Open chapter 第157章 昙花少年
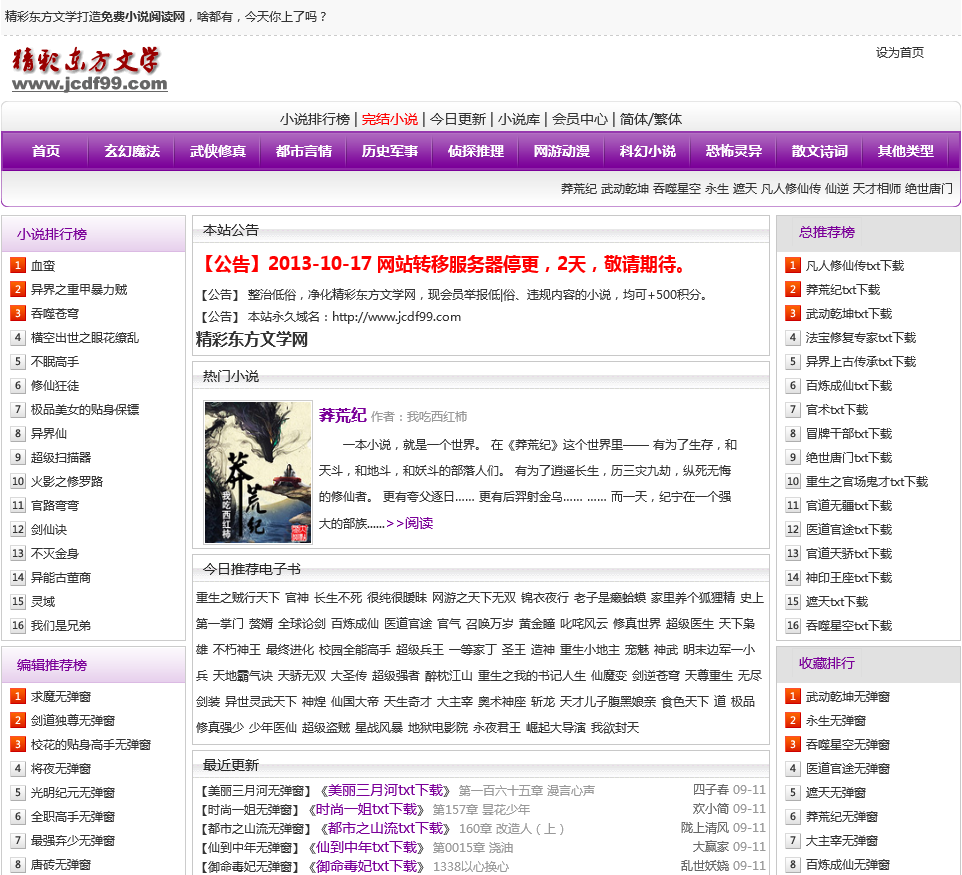 tap(481, 809)
